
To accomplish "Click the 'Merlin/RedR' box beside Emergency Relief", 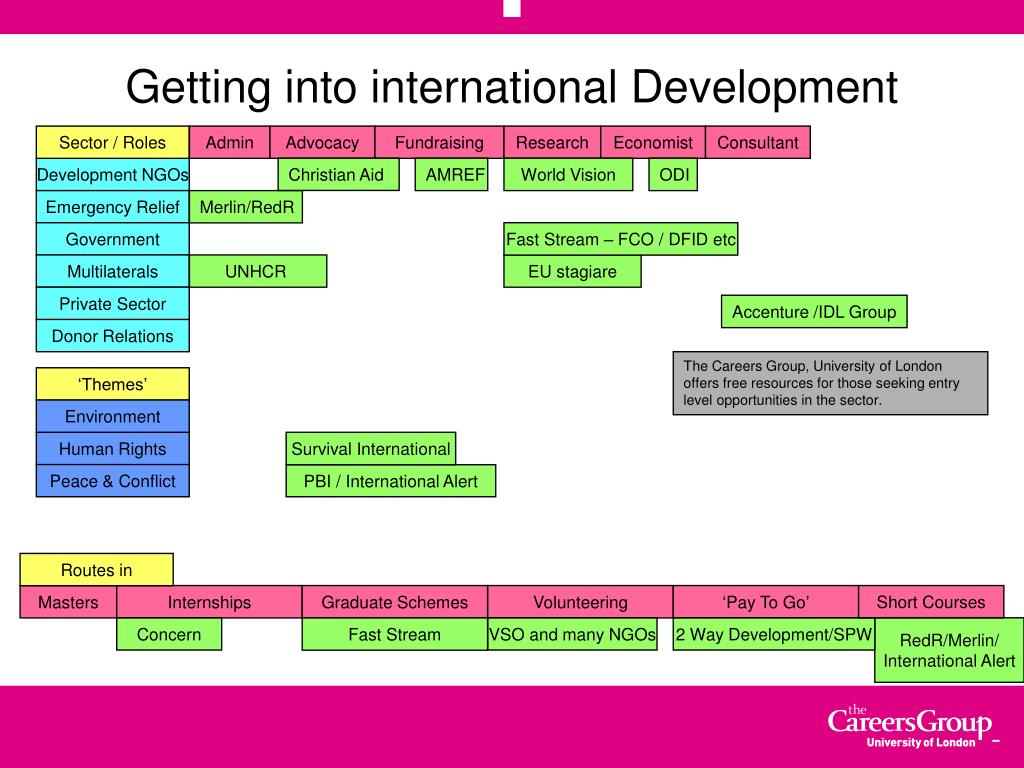I will click(x=246, y=207).
